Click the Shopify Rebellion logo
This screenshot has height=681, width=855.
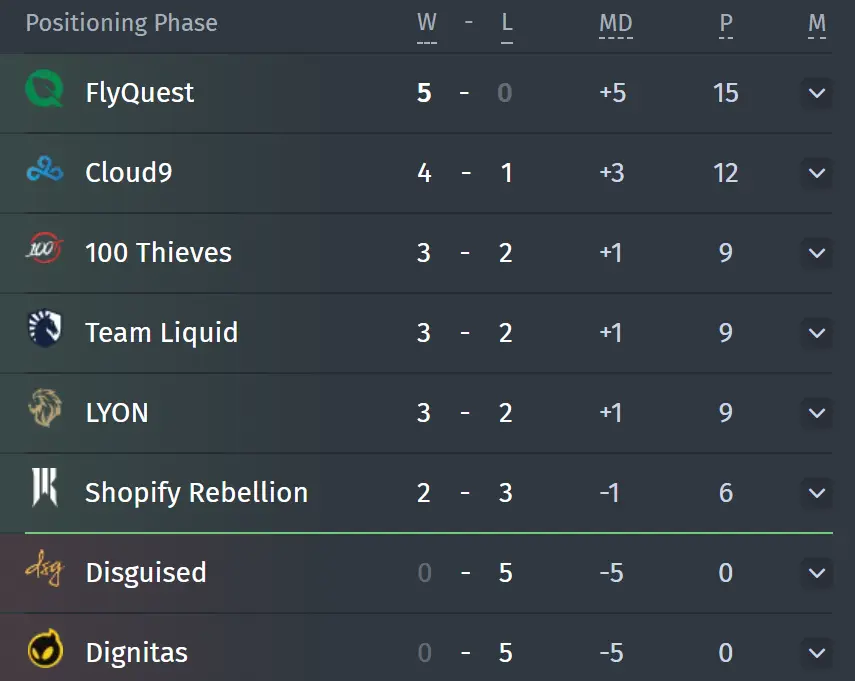pyautogui.click(x=45, y=487)
